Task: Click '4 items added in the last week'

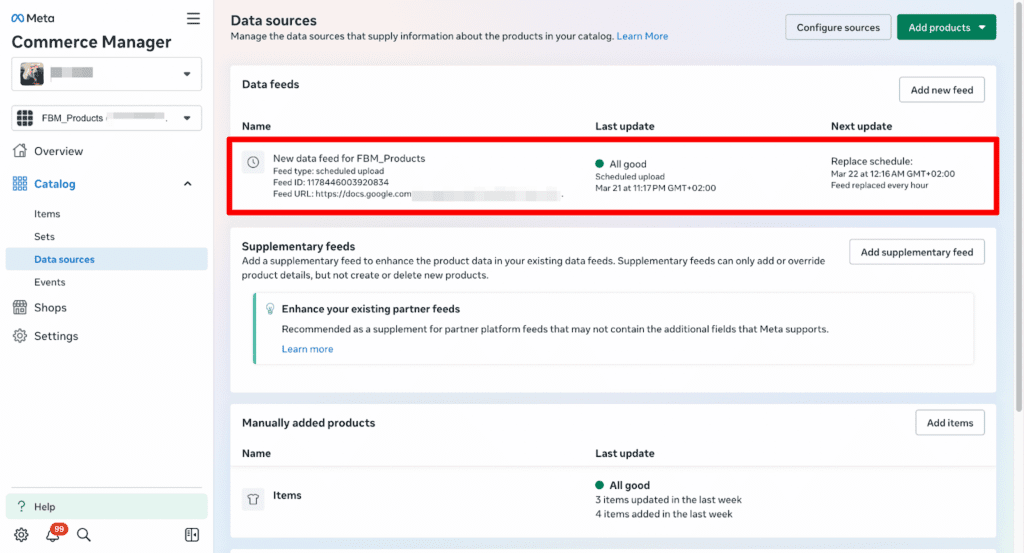Action: click(x=664, y=514)
